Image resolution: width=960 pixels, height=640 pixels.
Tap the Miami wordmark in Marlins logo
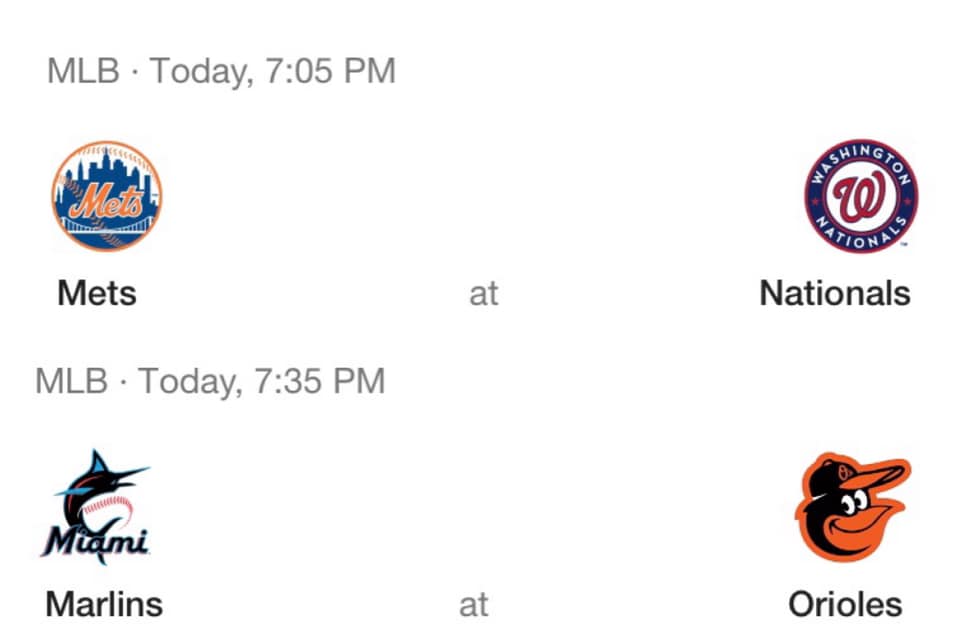96,540
